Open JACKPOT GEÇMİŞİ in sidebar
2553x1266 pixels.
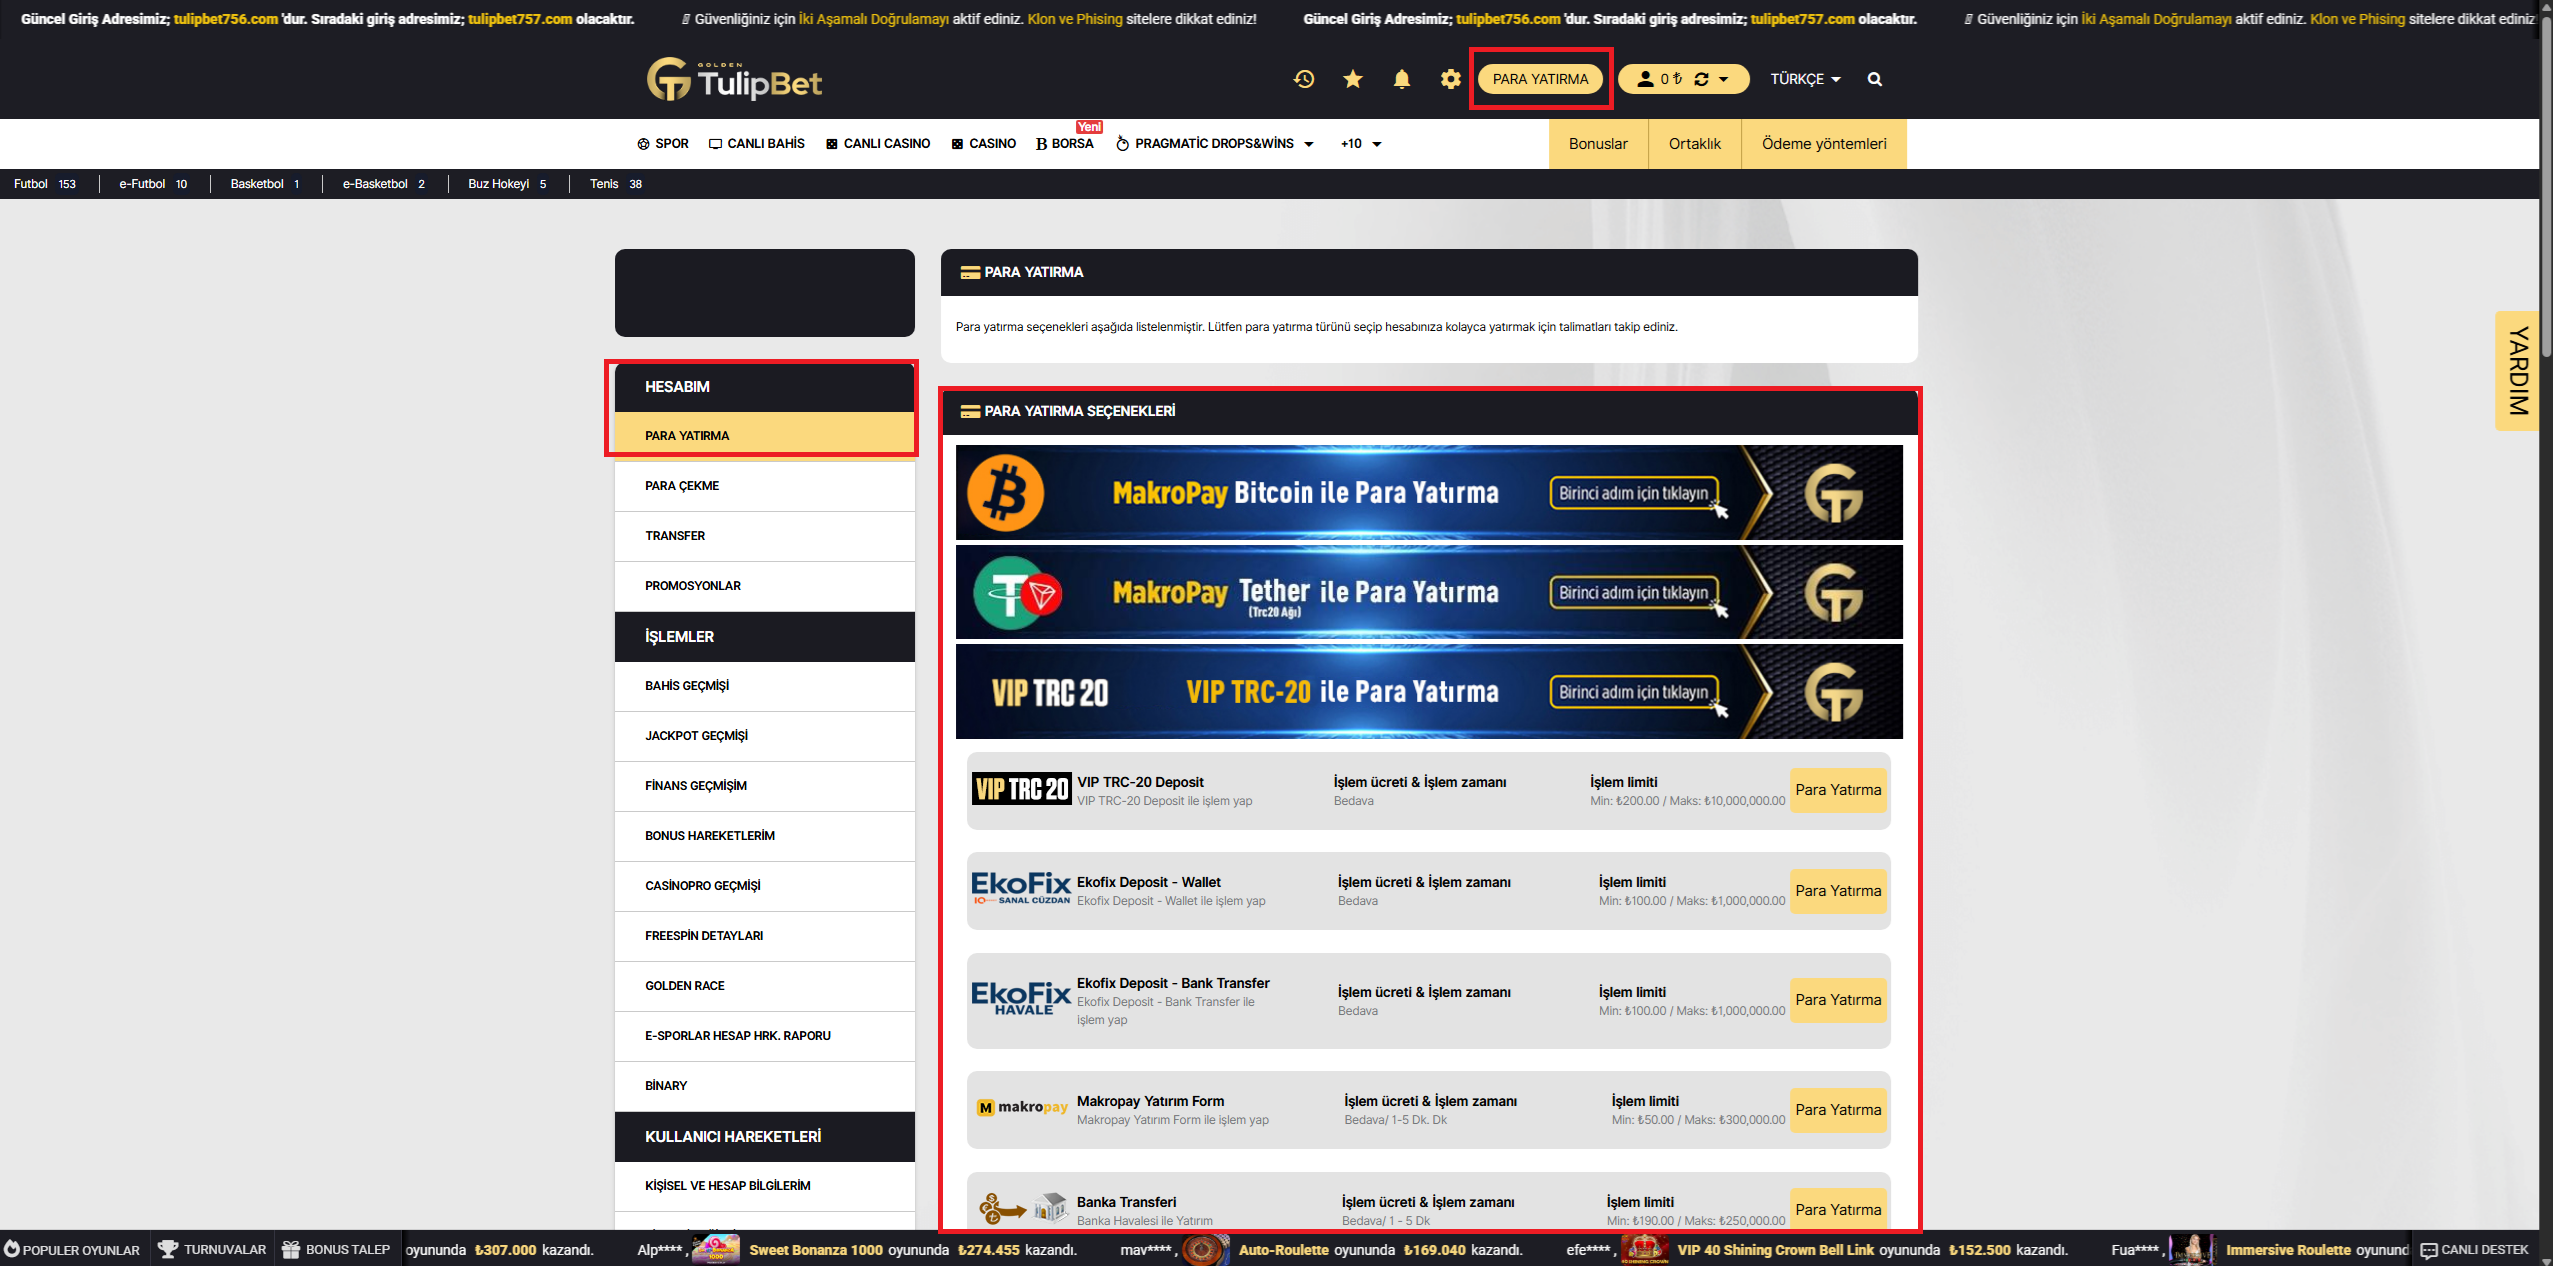pyautogui.click(x=765, y=736)
